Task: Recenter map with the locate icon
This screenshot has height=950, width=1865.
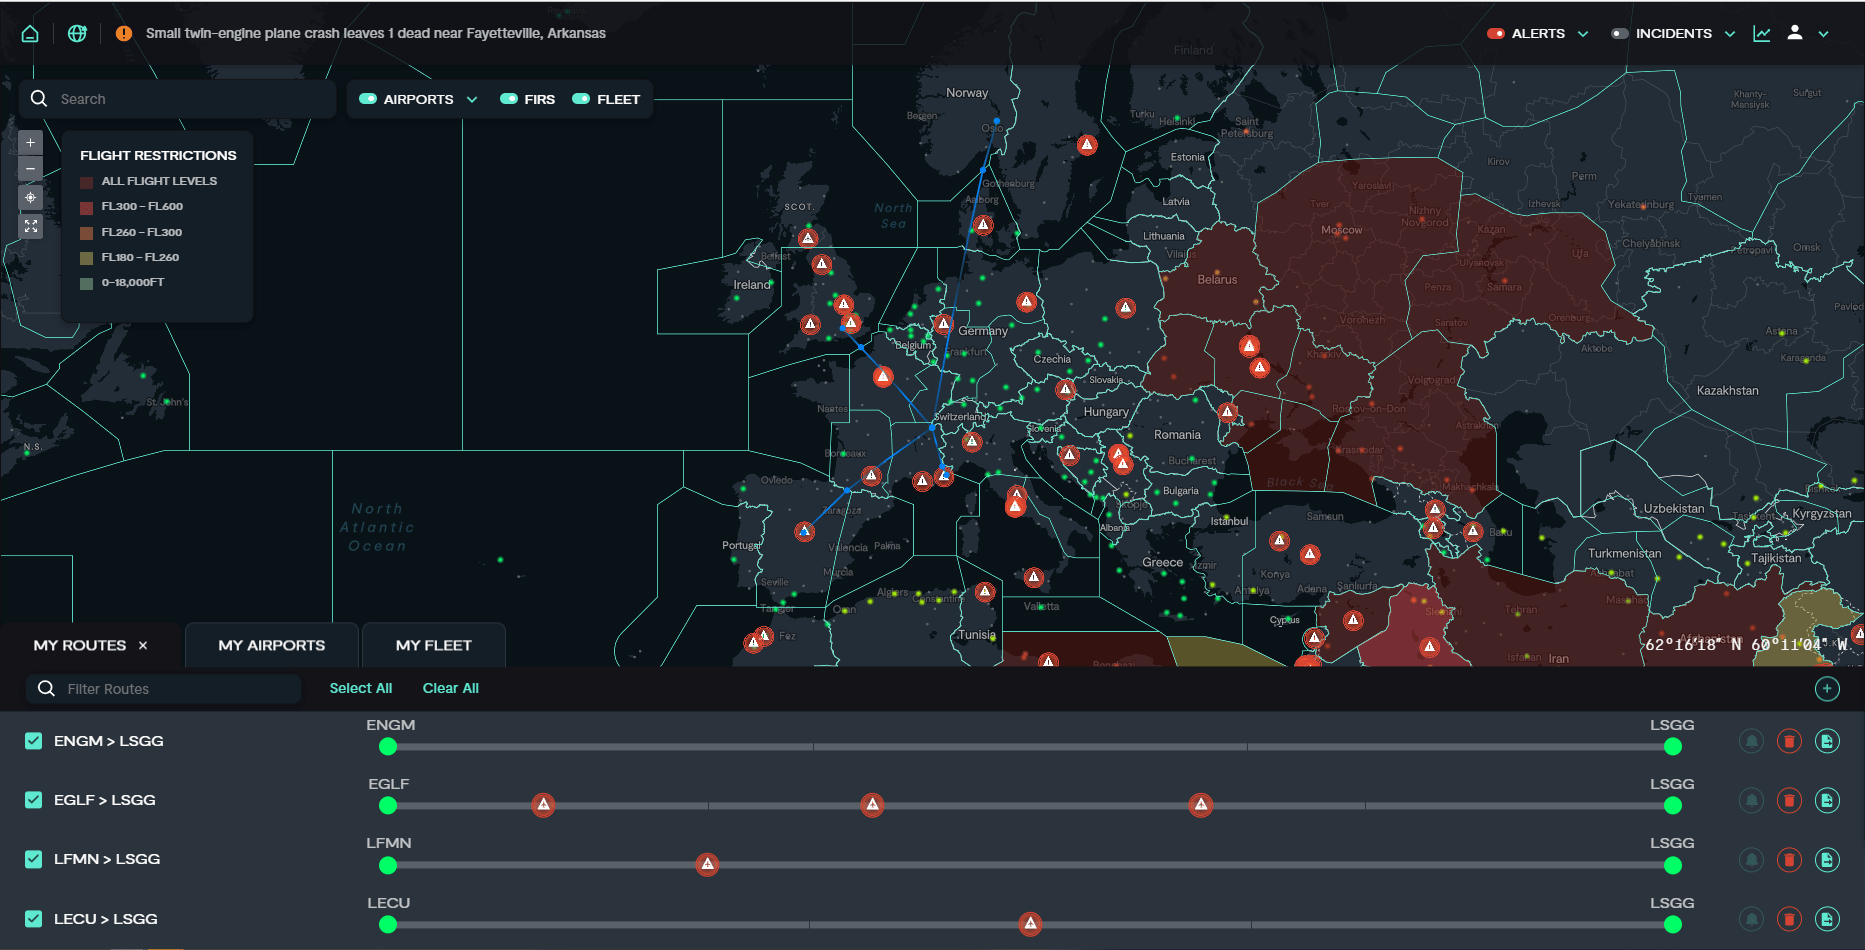Action: 31,198
